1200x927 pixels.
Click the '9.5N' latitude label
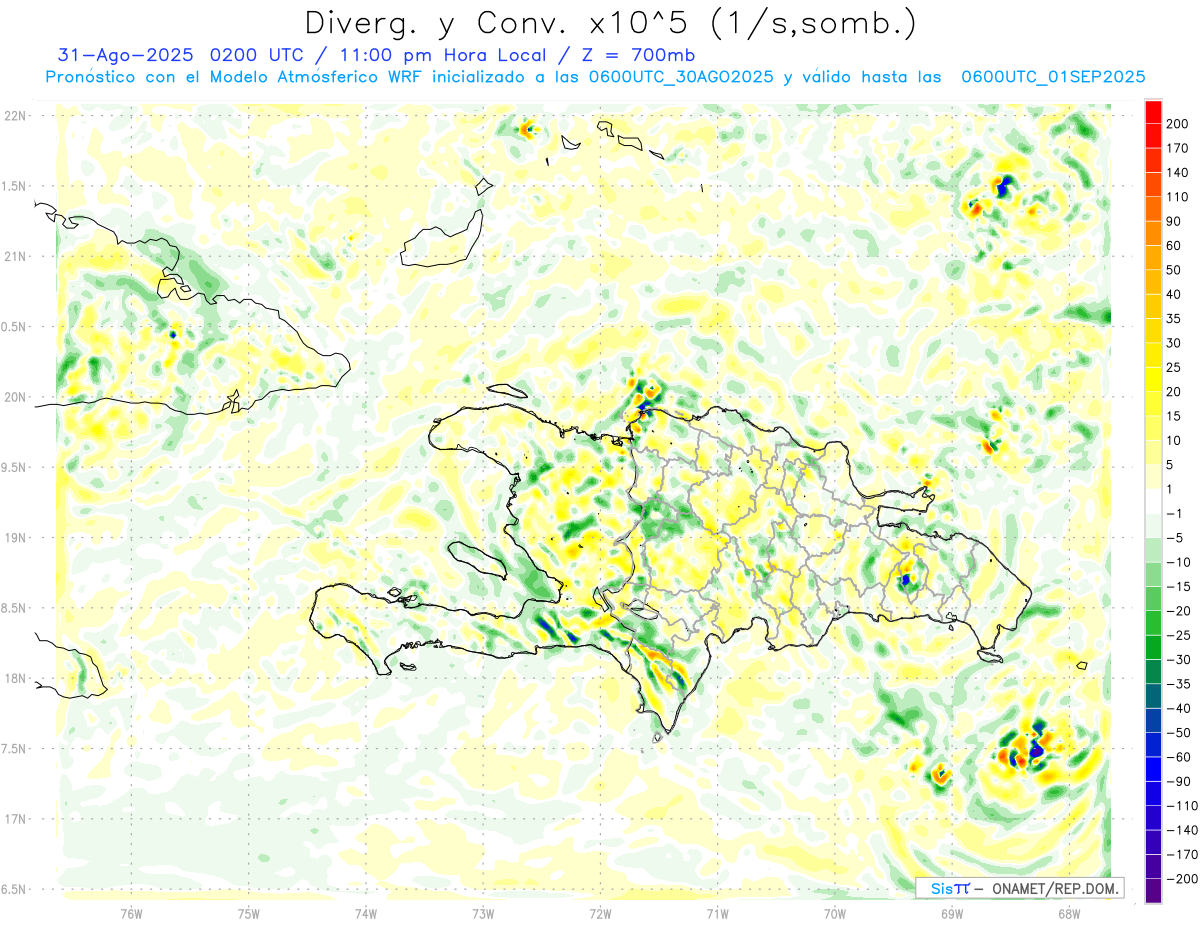tap(15, 467)
